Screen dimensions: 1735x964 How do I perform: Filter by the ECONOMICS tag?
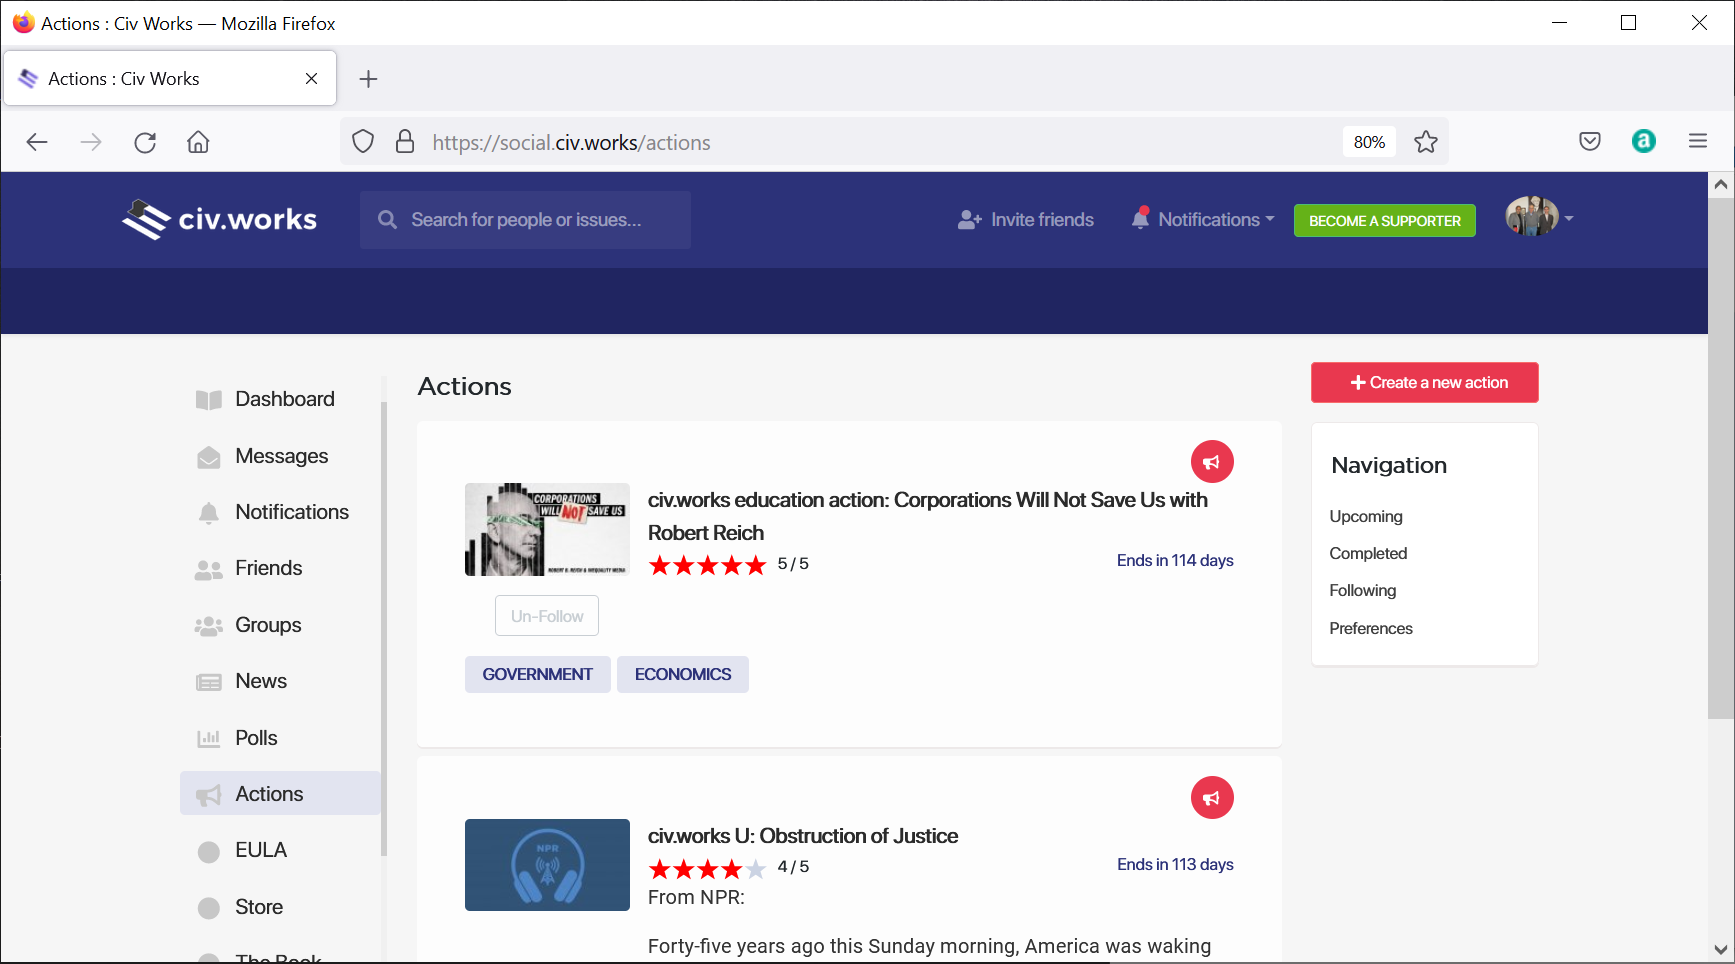click(682, 675)
